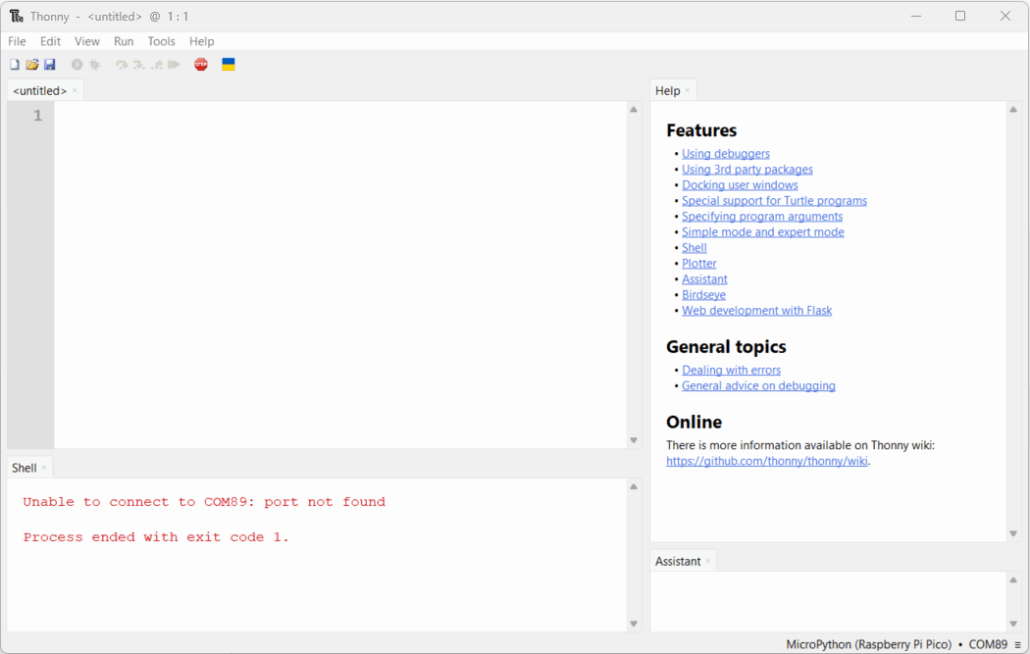Select the Help panel tab
Image resolution: width=1030 pixels, height=654 pixels.
(x=667, y=91)
